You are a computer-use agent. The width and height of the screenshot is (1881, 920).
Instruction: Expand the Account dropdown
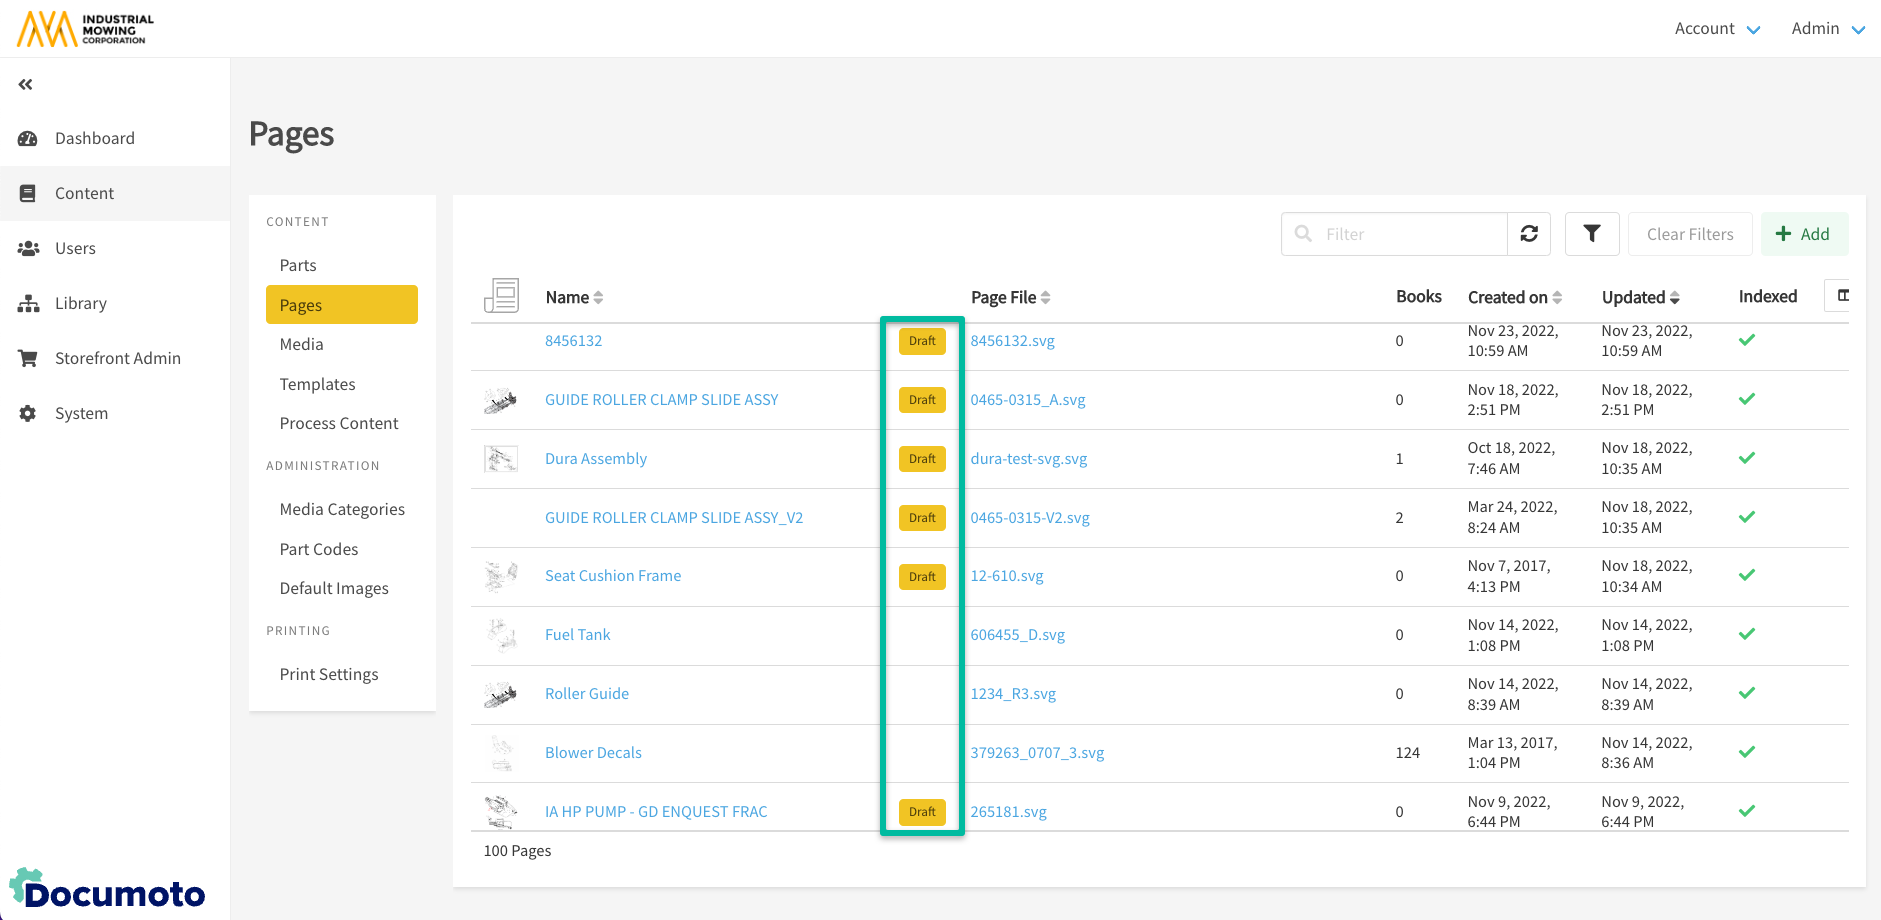pyautogui.click(x=1717, y=29)
